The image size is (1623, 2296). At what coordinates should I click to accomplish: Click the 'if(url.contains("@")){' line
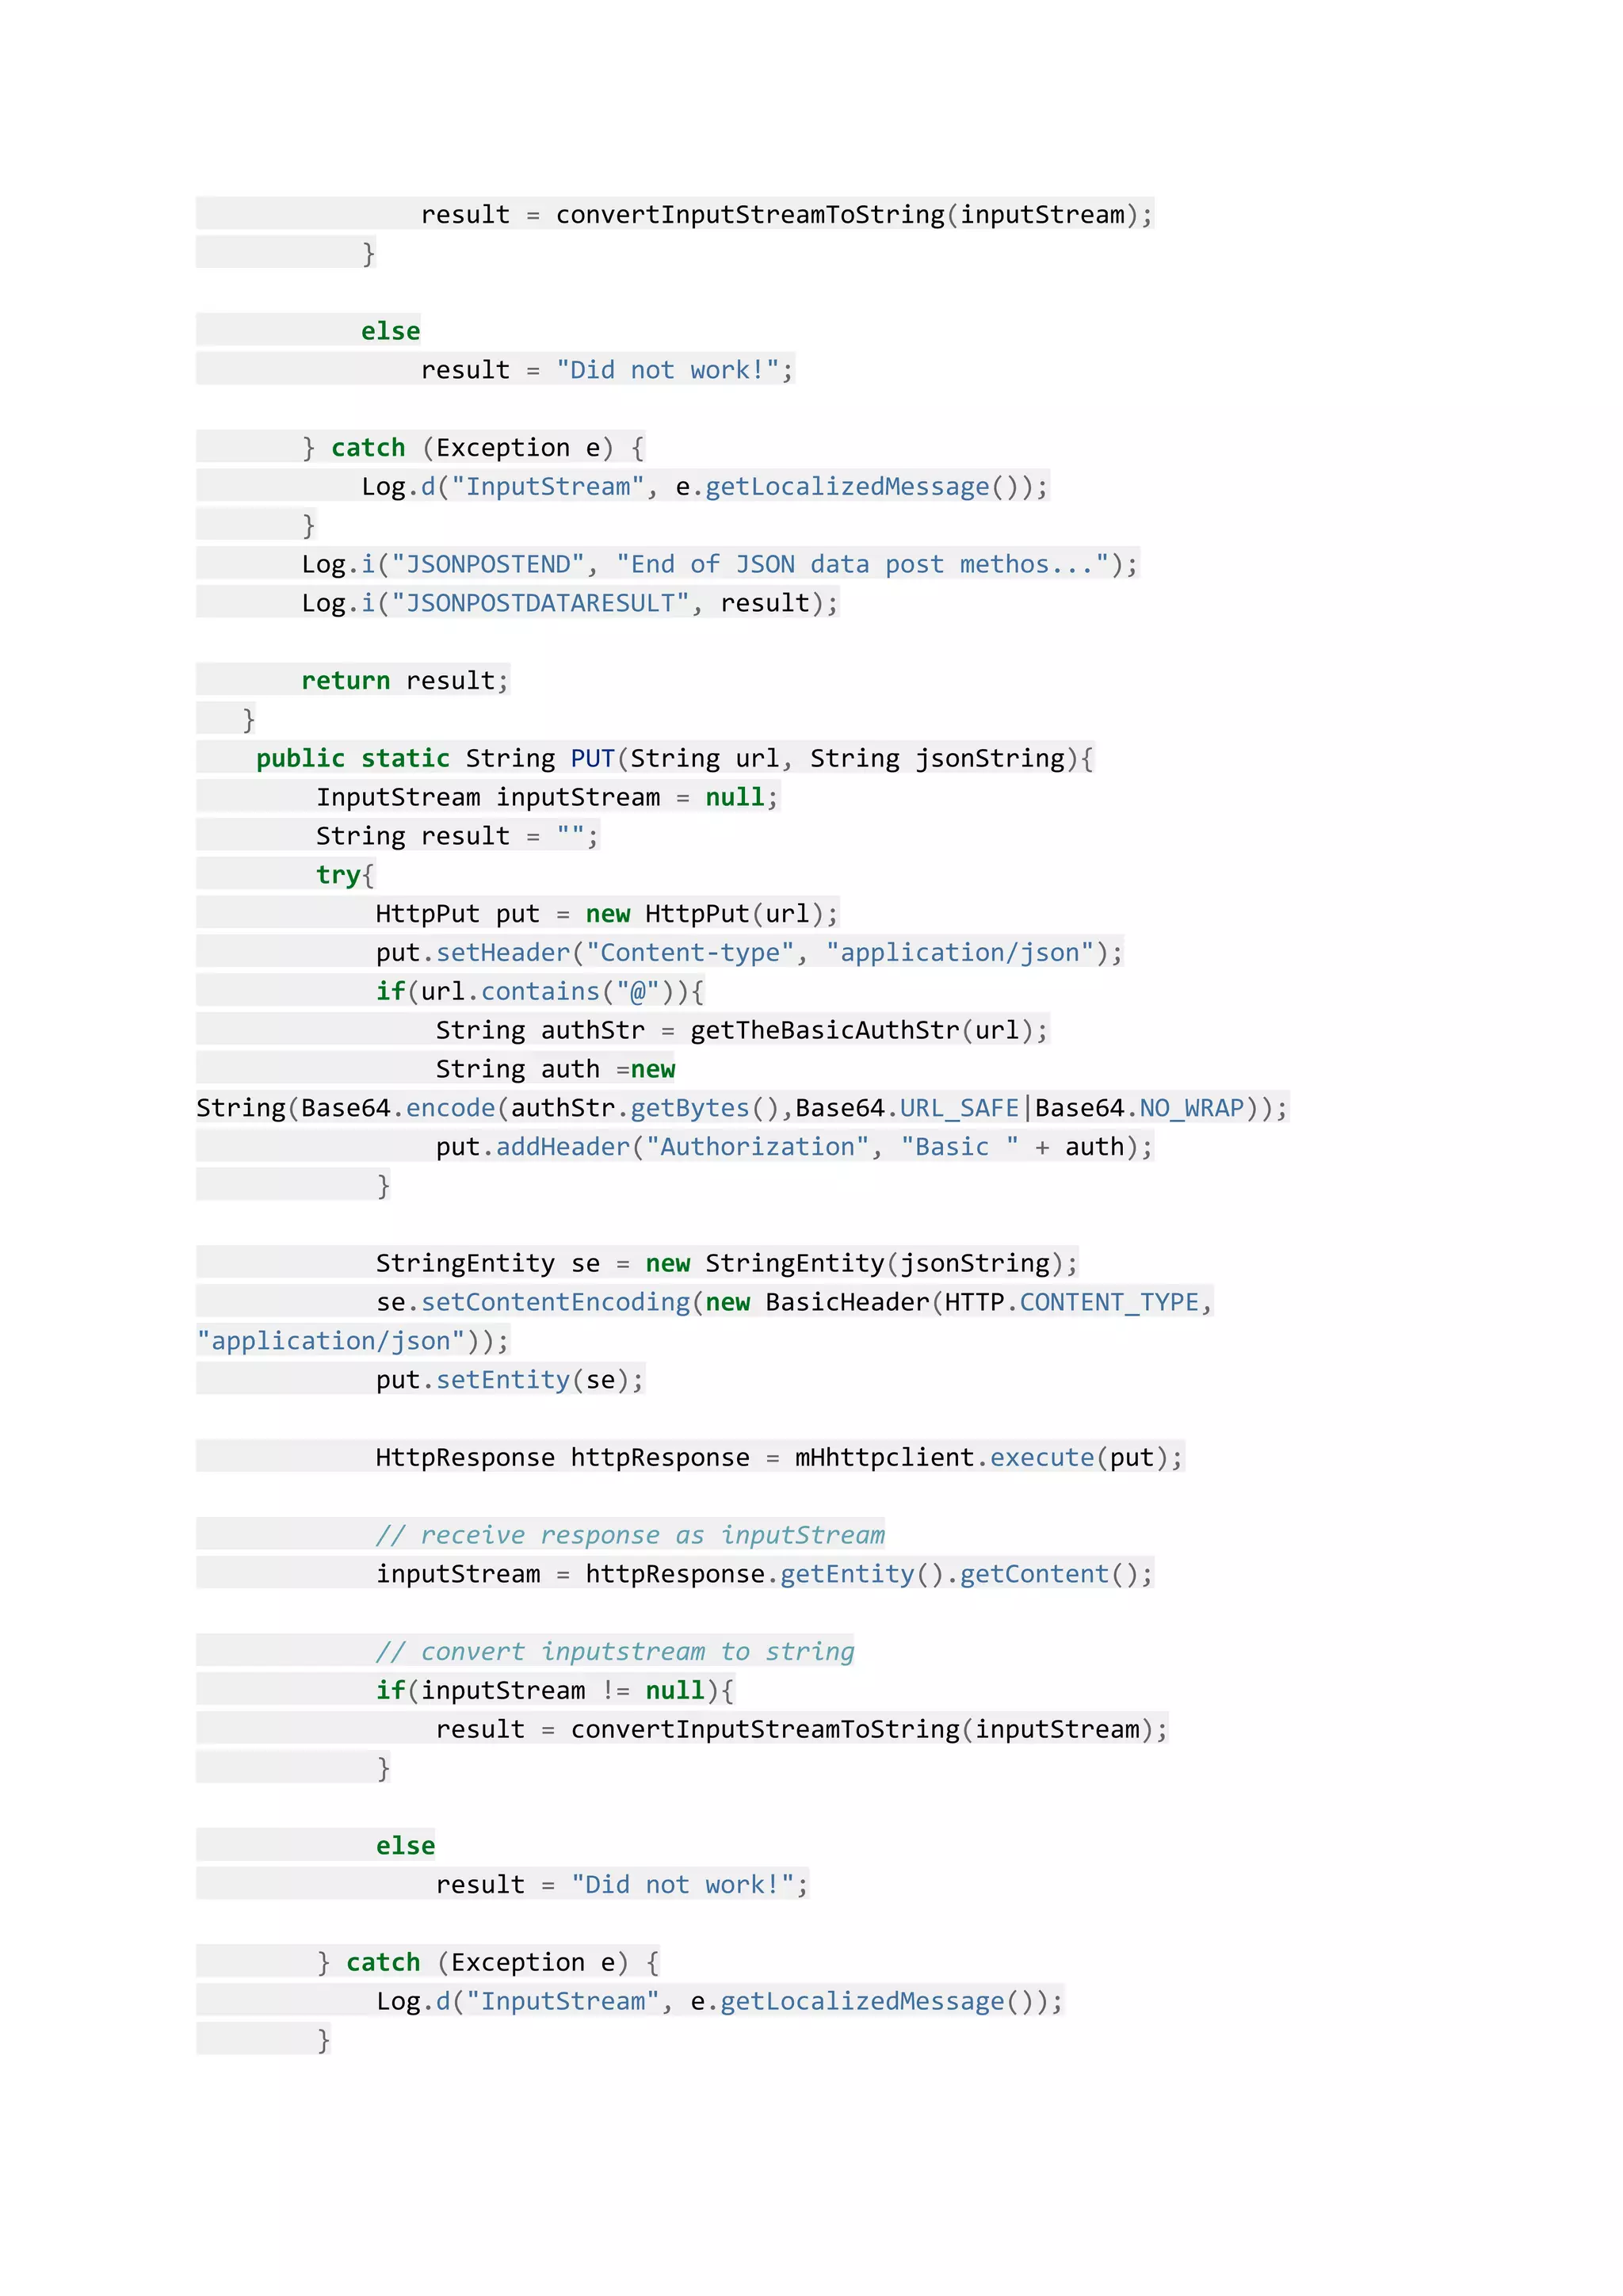pos(540,992)
